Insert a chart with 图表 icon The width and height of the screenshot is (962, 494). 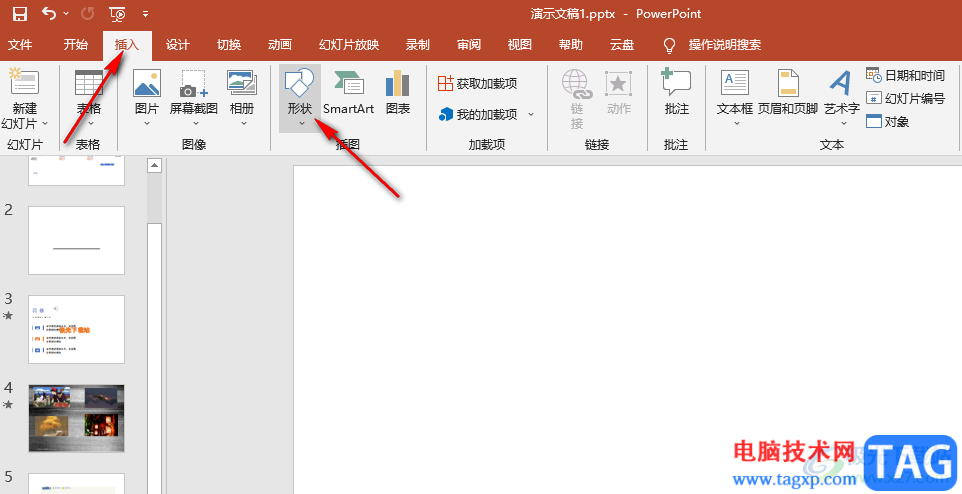398,93
